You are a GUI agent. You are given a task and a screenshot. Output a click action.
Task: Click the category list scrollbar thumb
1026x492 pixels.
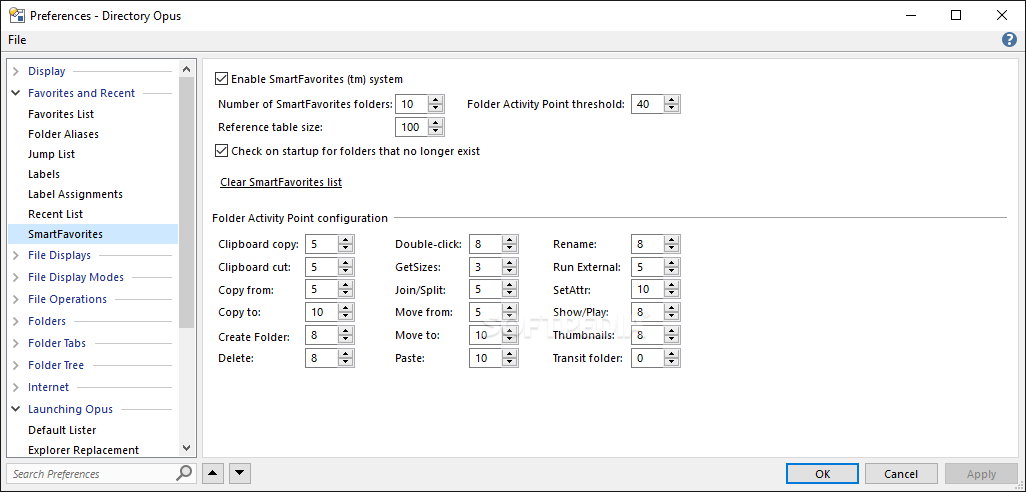(x=186, y=202)
